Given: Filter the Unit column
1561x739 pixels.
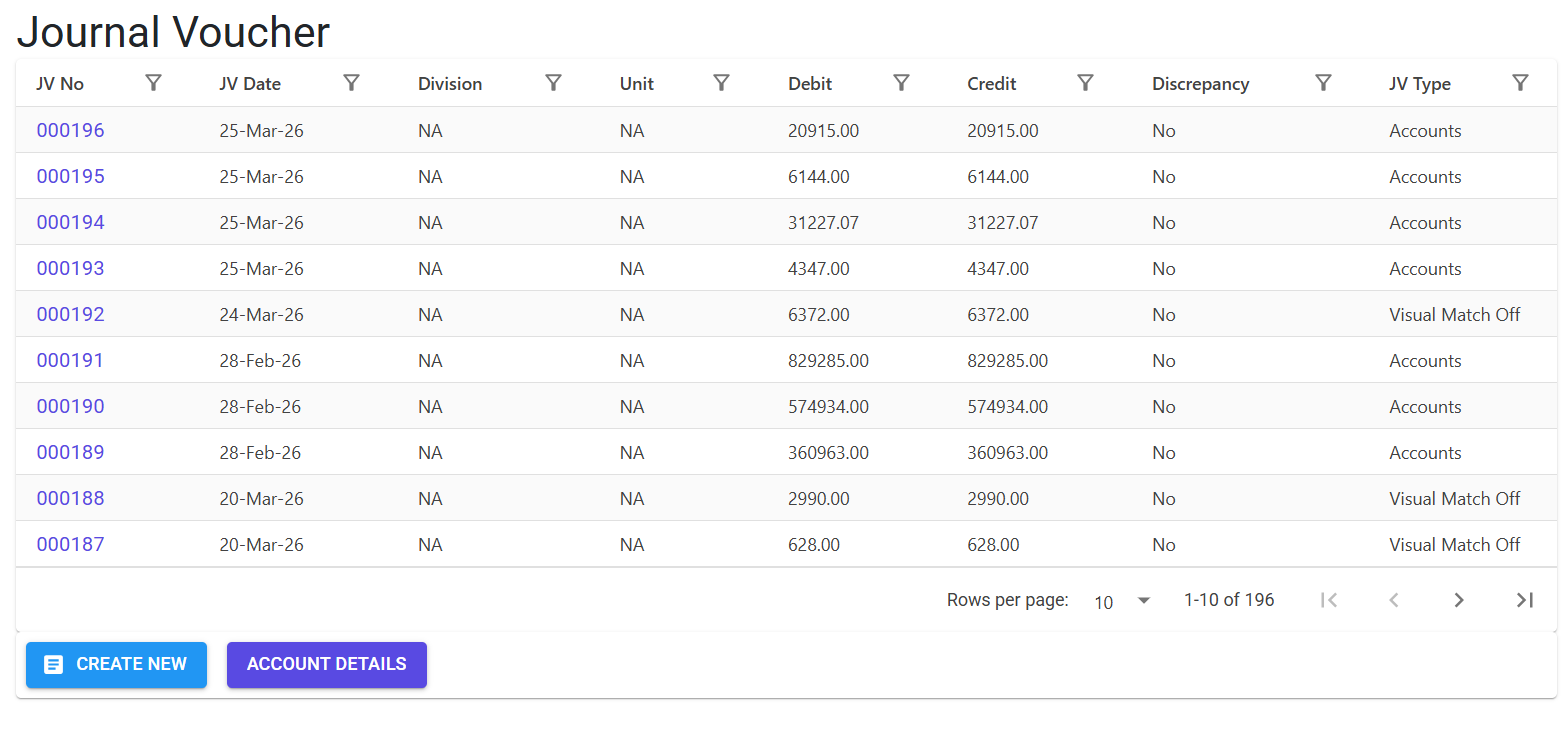Looking at the screenshot, I should pos(721,83).
